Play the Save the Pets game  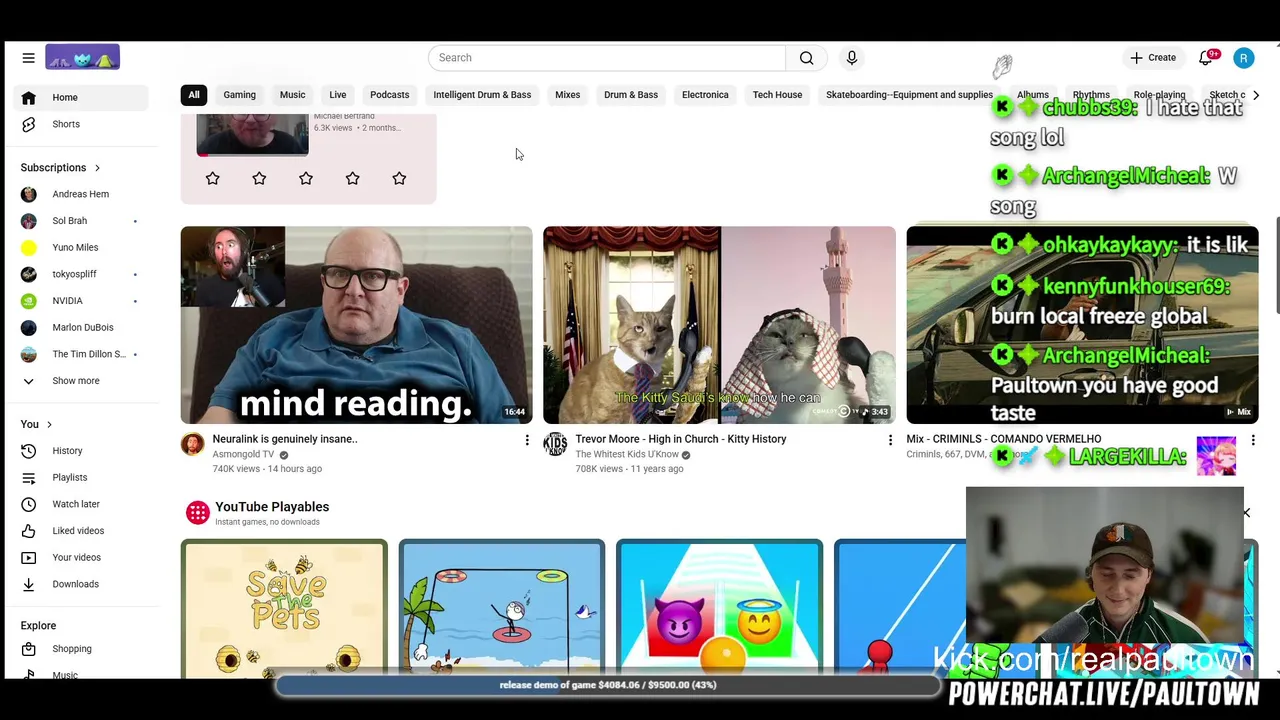(x=284, y=609)
